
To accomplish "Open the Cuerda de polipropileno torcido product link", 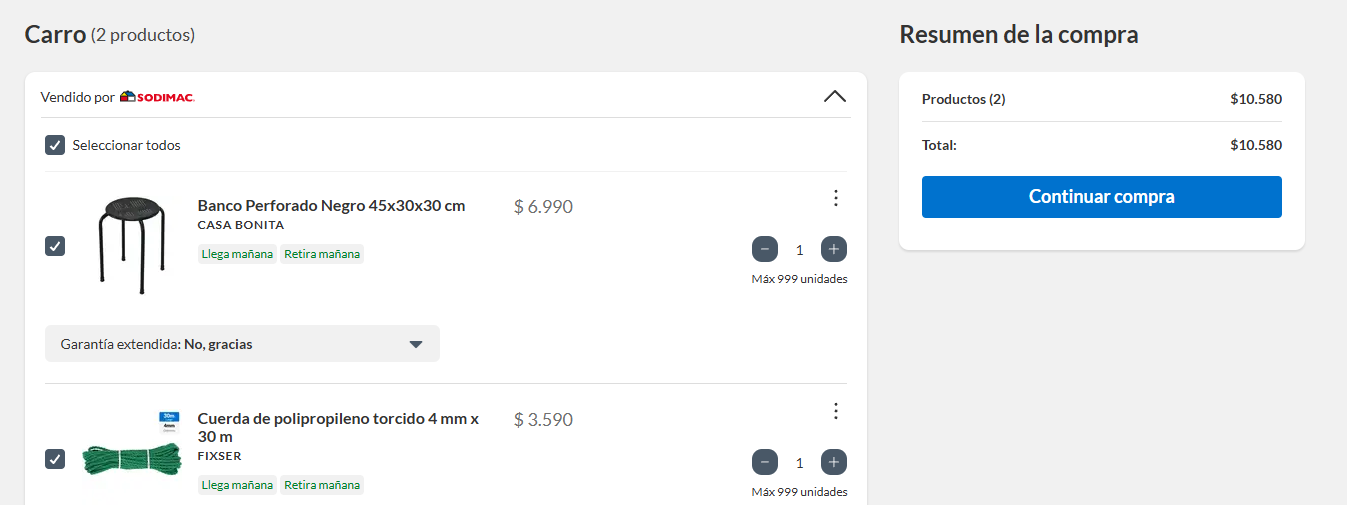I will tap(338, 428).
